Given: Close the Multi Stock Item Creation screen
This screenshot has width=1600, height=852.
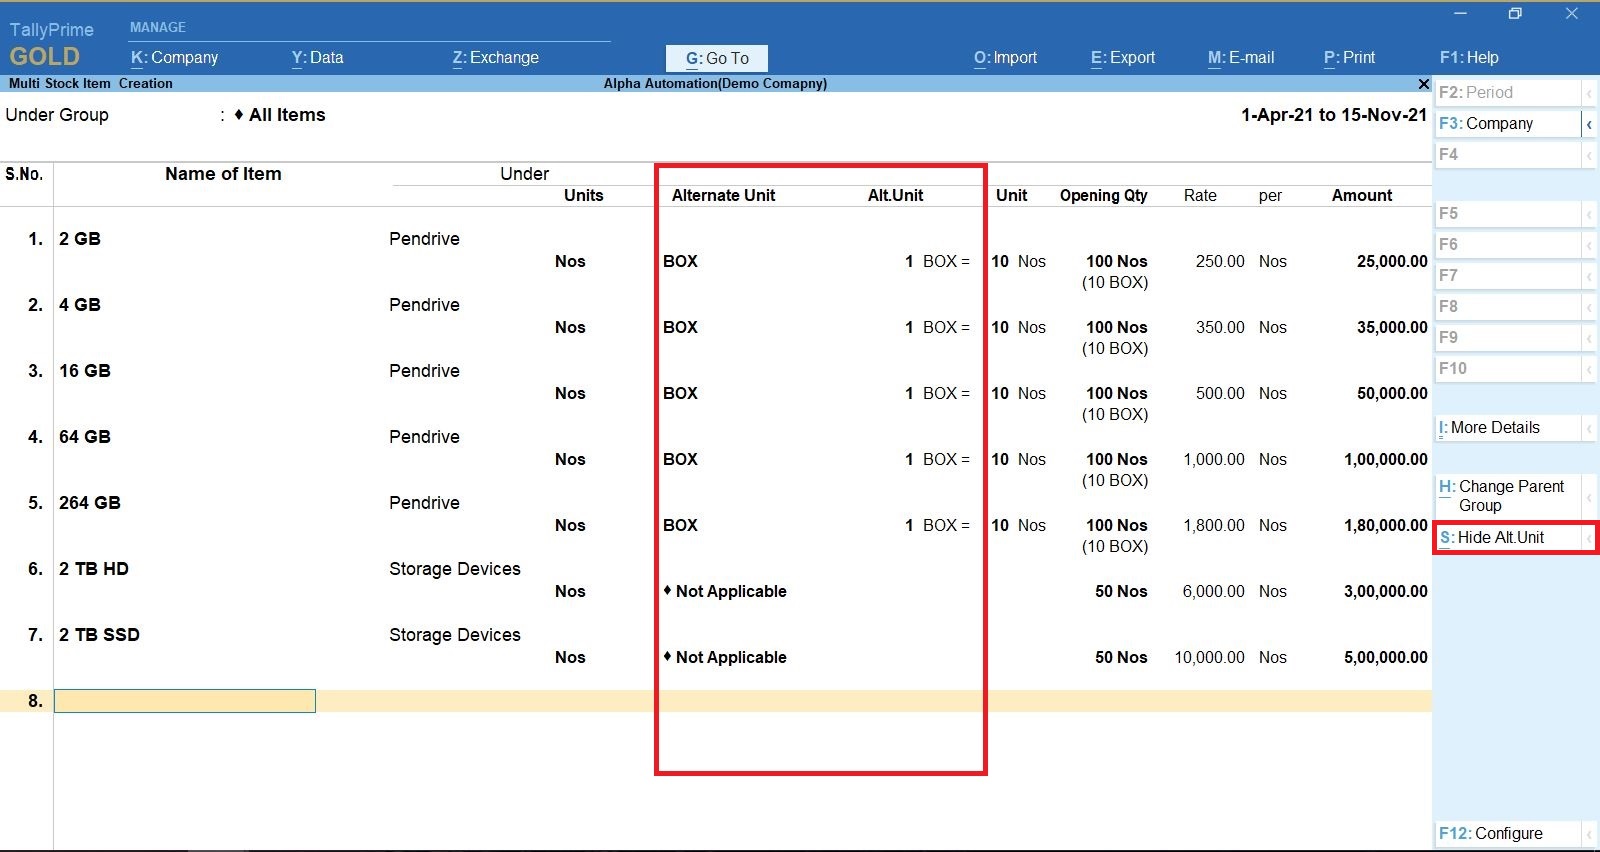Looking at the screenshot, I should (x=1423, y=84).
